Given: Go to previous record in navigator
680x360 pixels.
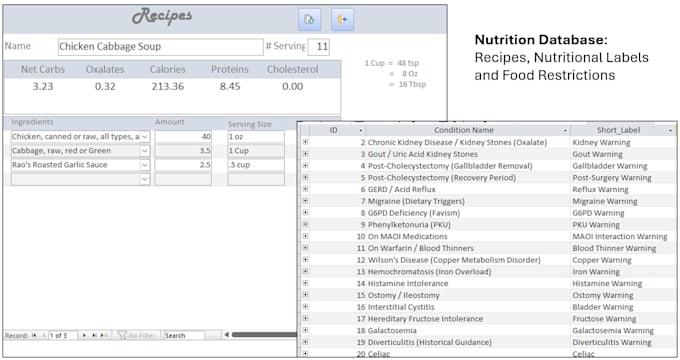Looking at the screenshot, I should [x=43, y=335].
